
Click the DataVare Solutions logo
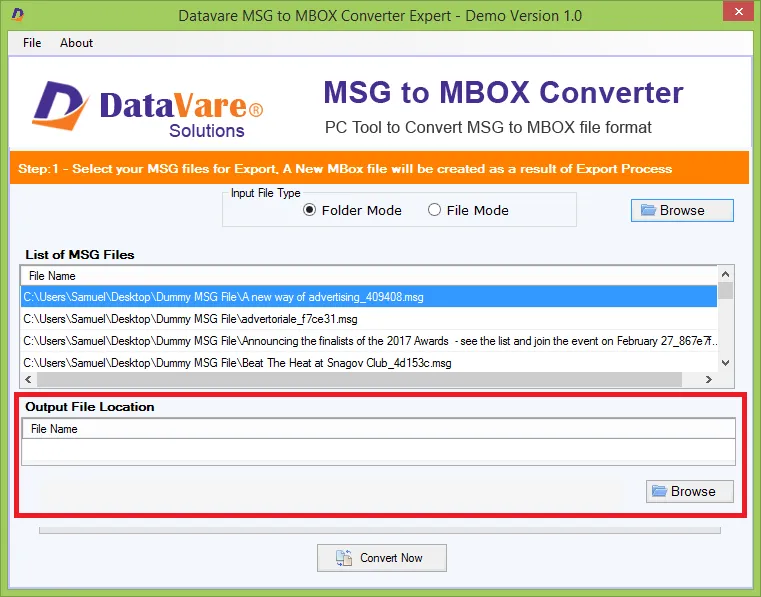coord(148,109)
